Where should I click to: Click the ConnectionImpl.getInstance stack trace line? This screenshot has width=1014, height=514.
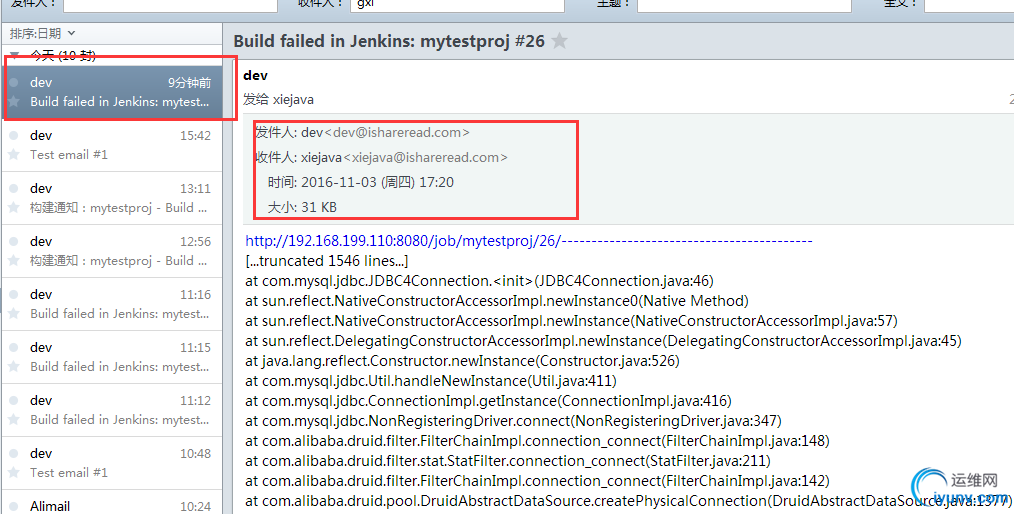coord(488,401)
